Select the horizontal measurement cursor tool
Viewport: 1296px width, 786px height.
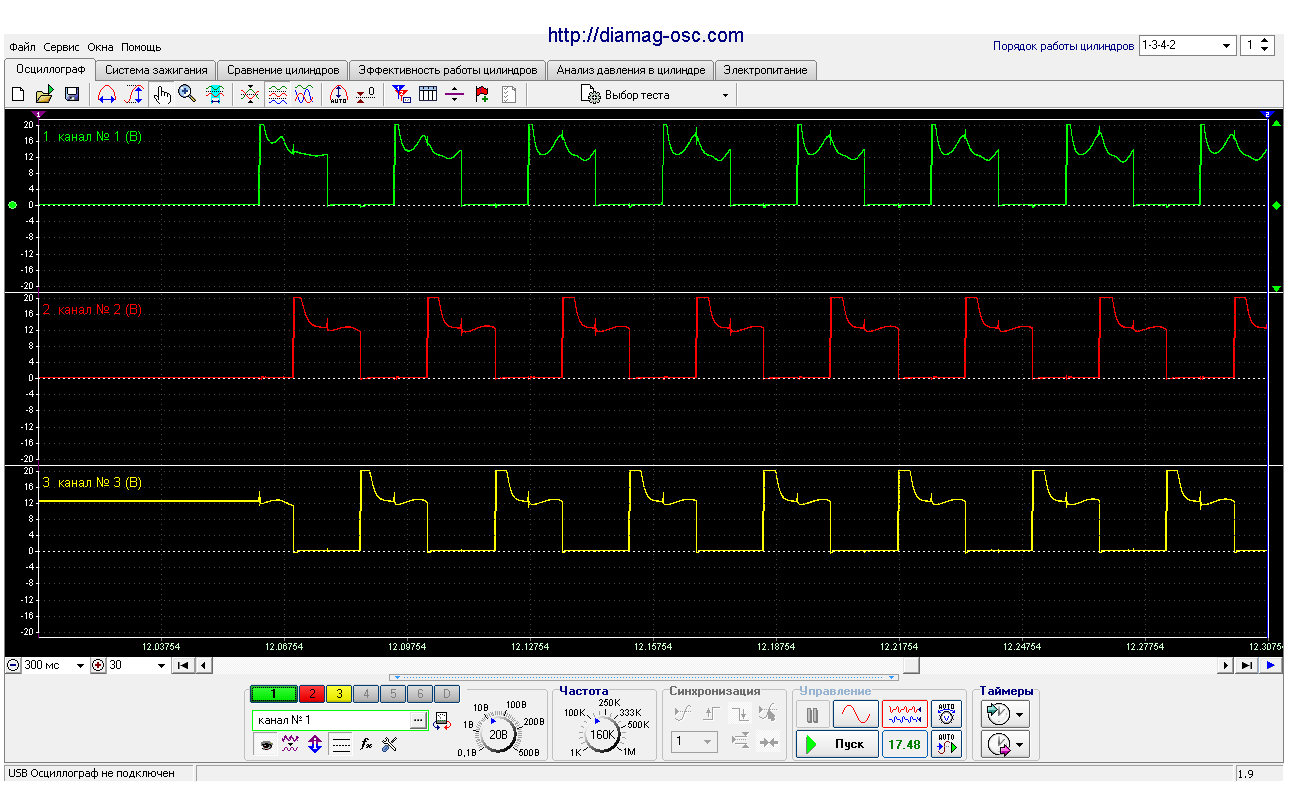[x=106, y=95]
